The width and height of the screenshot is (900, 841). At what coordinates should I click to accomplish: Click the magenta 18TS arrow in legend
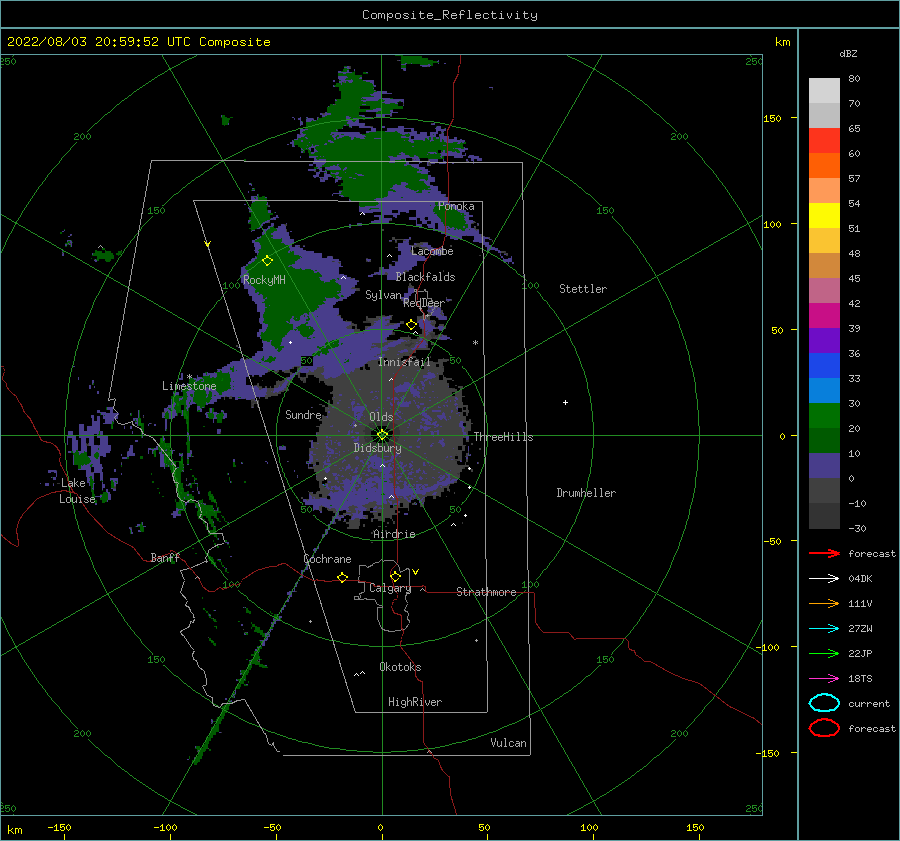point(824,679)
